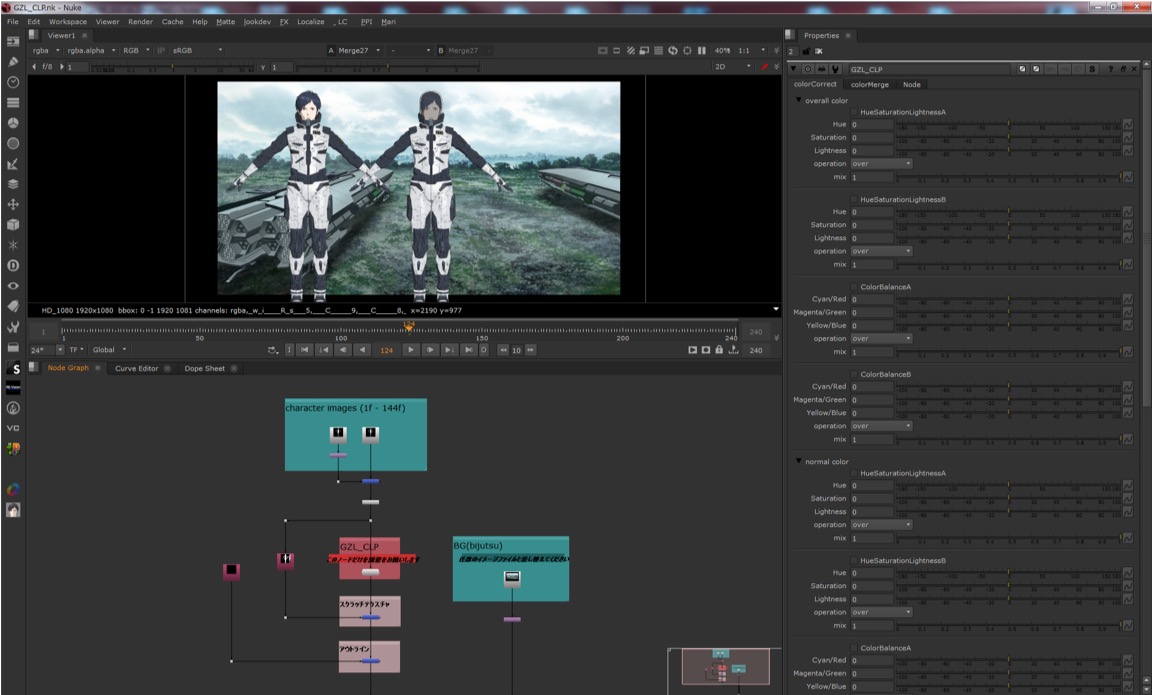Click the S button in GZL_CLP properties header

click(1092, 69)
